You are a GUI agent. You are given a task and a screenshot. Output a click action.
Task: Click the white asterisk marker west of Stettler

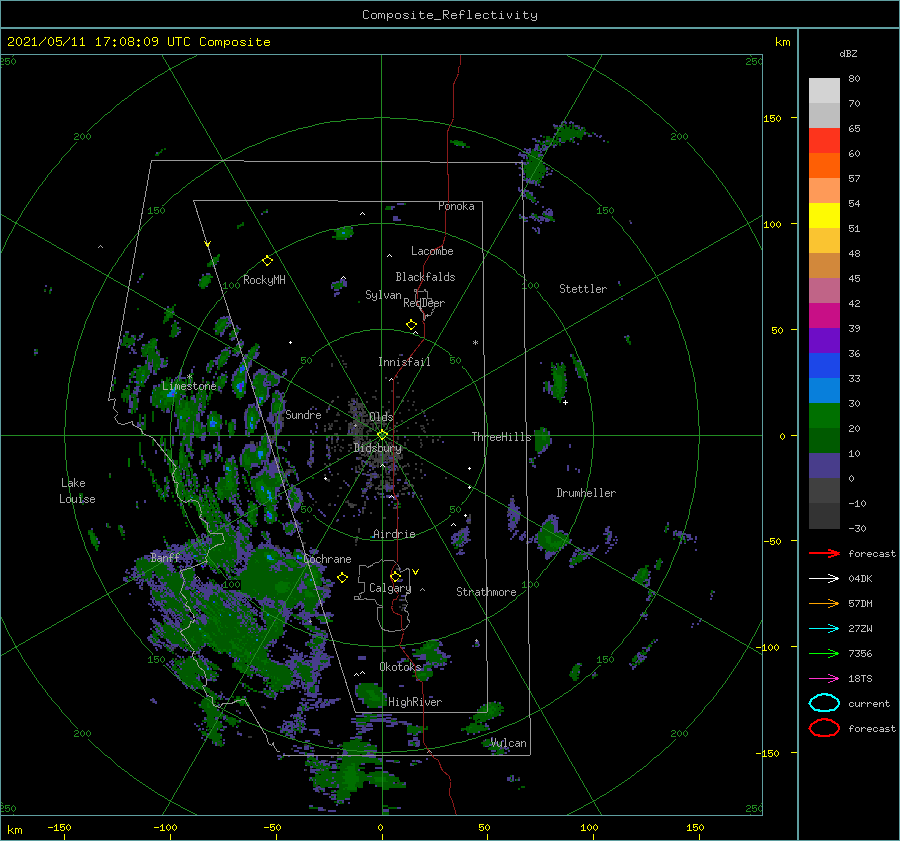click(x=475, y=343)
